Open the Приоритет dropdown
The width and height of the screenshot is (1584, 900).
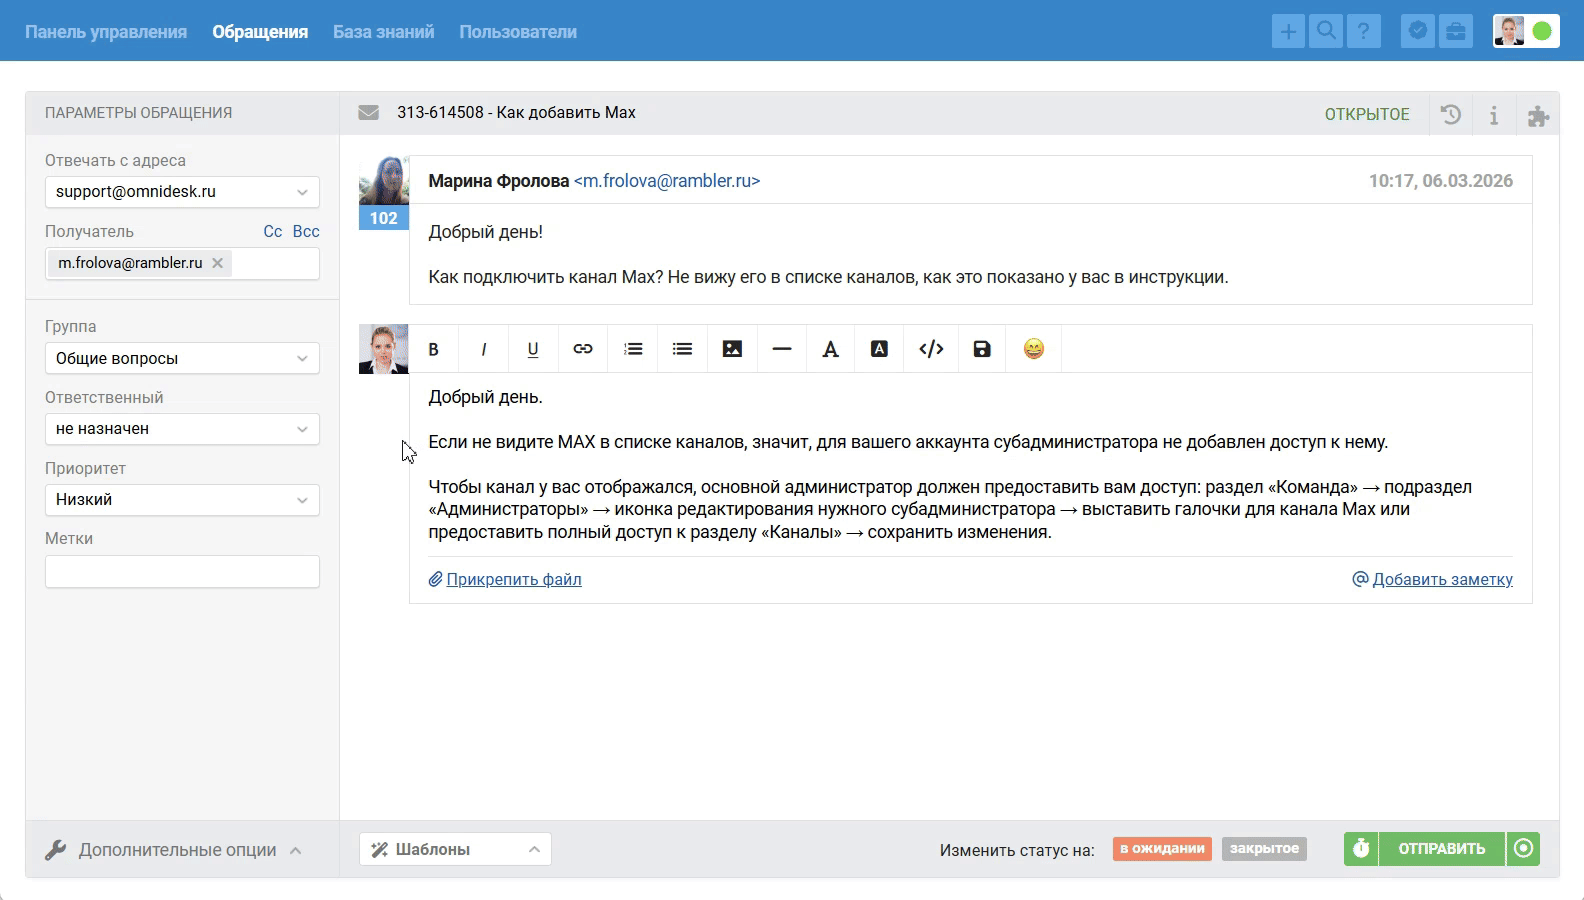(182, 500)
